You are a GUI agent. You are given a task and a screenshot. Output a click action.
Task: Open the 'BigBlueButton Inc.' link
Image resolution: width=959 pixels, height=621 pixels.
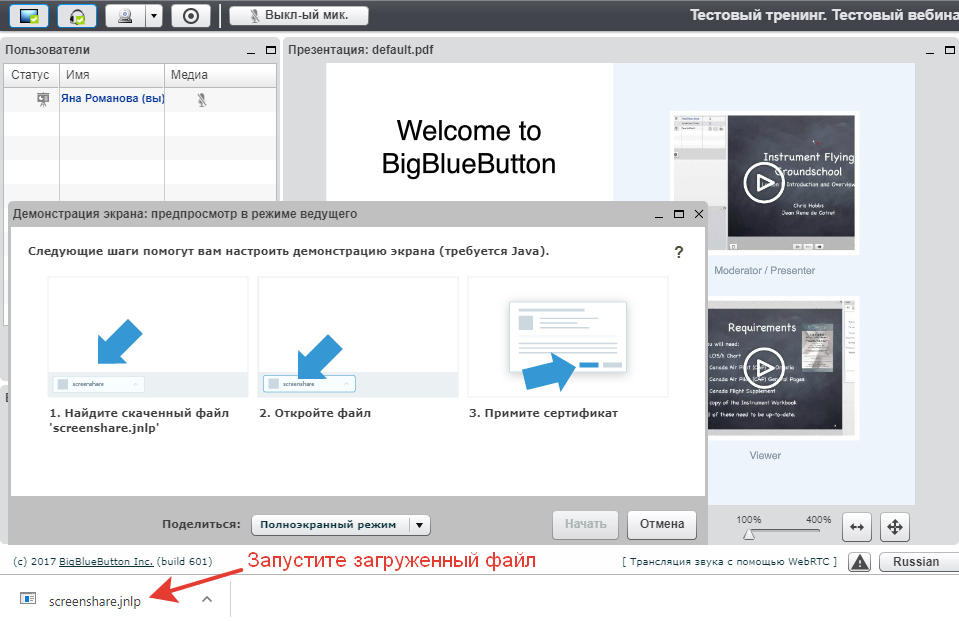coord(106,562)
